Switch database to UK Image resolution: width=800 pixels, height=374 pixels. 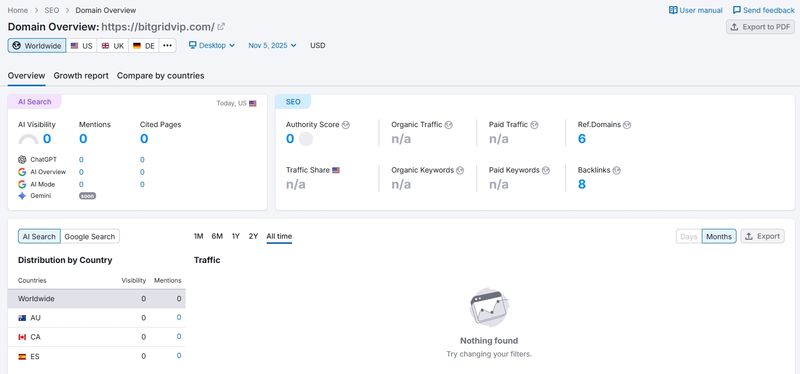pos(113,45)
